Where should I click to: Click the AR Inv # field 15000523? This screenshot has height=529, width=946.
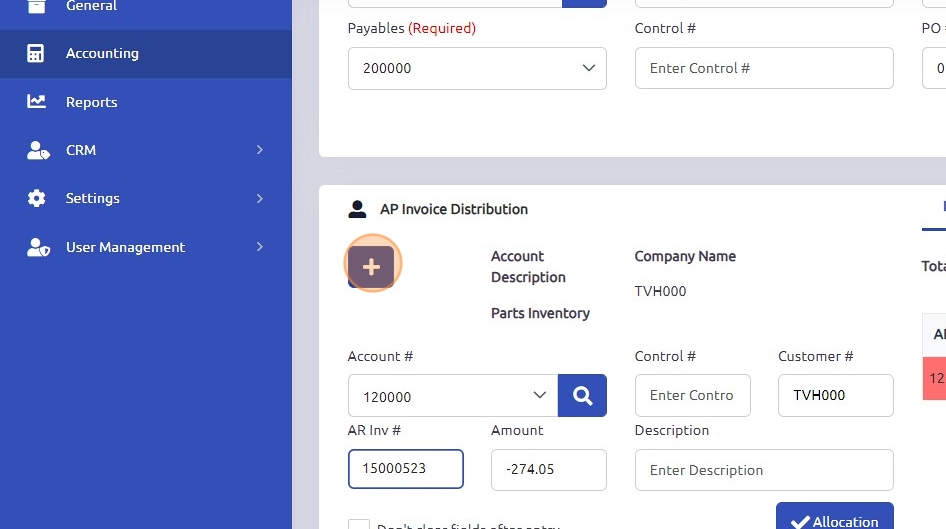405,469
